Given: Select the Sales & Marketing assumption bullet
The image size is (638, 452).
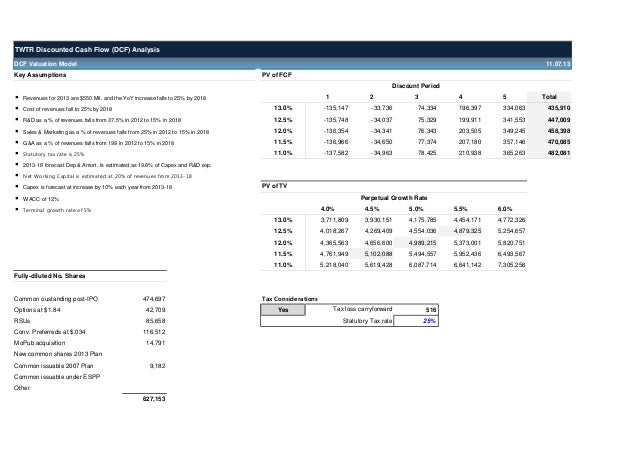Looking at the screenshot, I should [x=116, y=132].
